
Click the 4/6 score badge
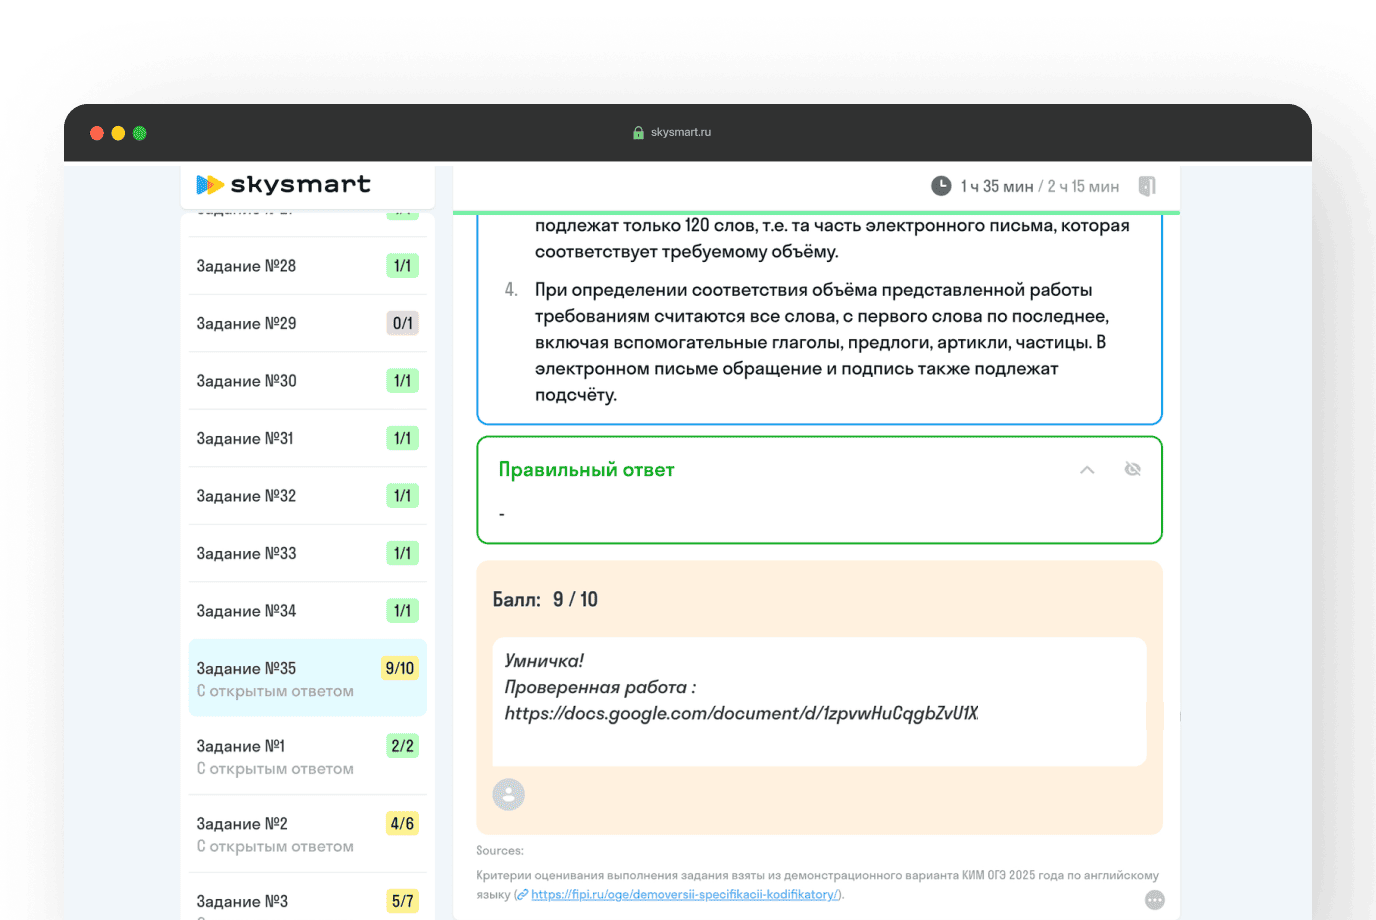pyautogui.click(x=403, y=823)
